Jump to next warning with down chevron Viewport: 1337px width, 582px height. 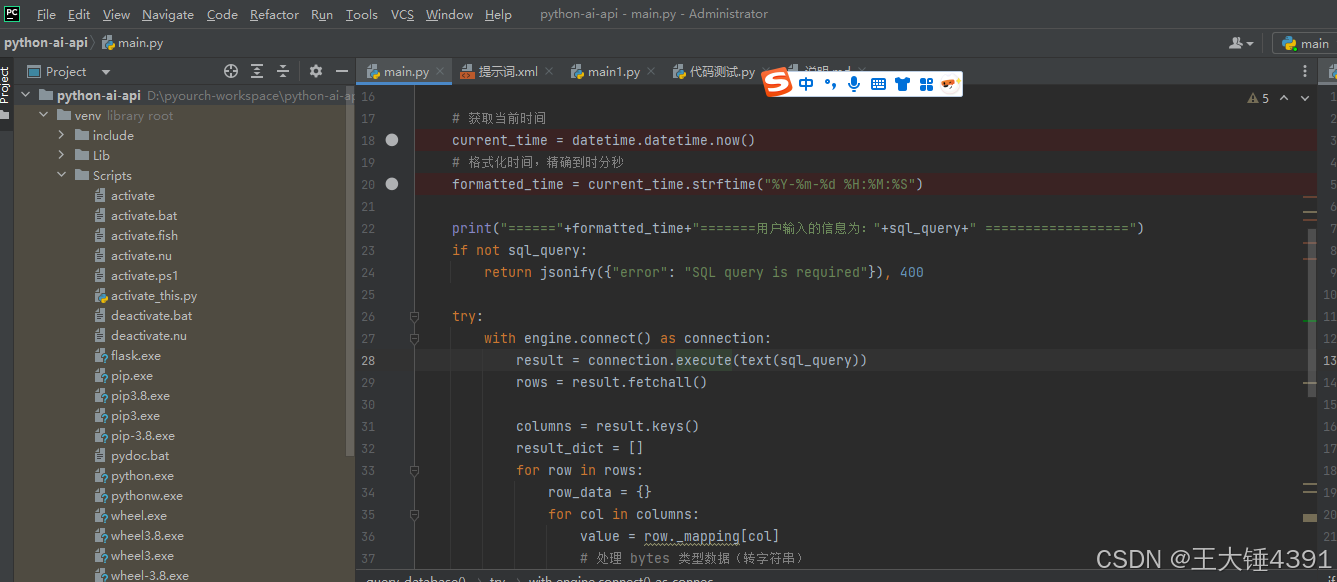pyautogui.click(x=1305, y=98)
